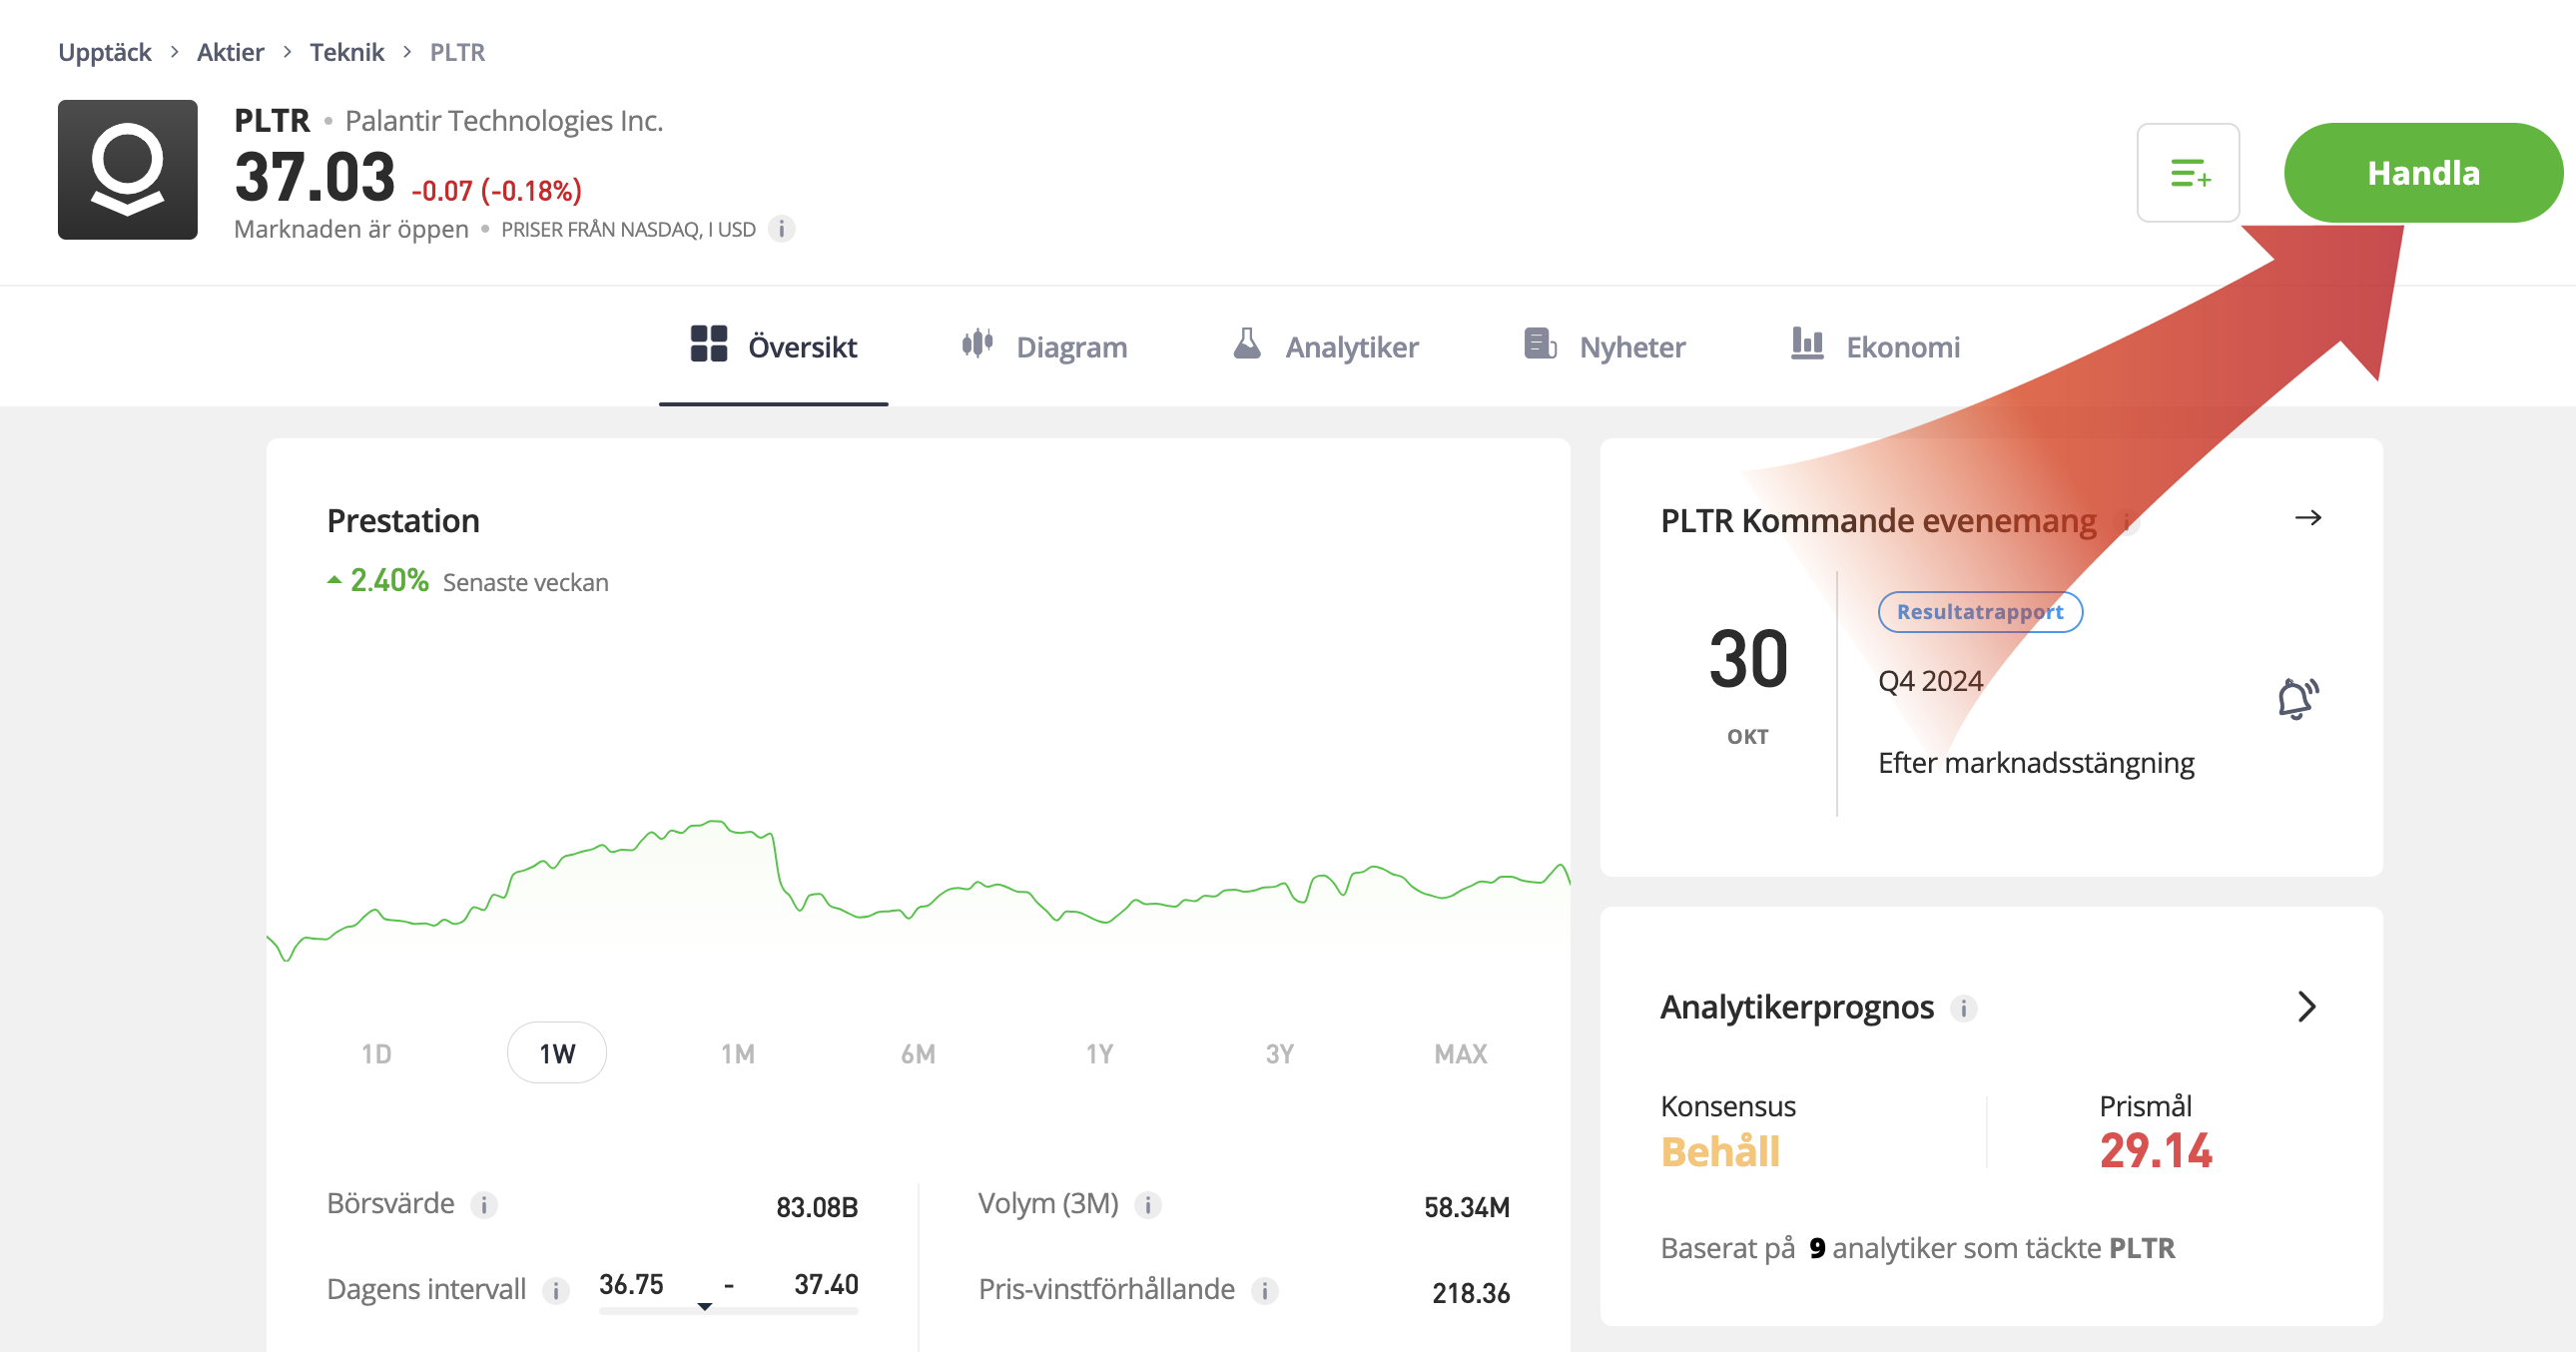Click the Dagens intervall range slider marker
The height and width of the screenshot is (1352, 2576).
705,1306
